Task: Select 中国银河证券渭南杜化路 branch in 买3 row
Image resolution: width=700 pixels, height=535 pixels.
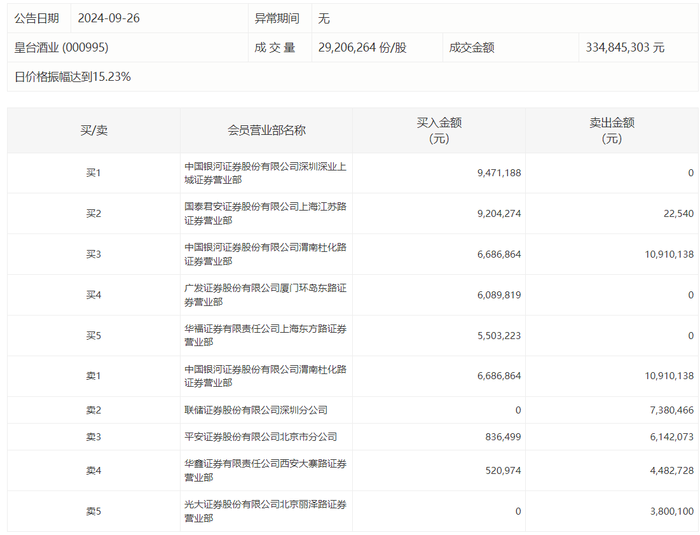Action: (265, 254)
